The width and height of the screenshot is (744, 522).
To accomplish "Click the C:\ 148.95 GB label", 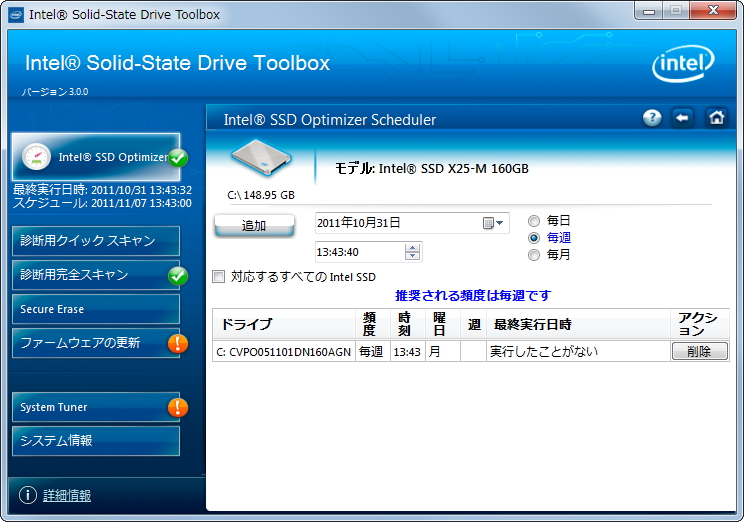I will (x=261, y=195).
